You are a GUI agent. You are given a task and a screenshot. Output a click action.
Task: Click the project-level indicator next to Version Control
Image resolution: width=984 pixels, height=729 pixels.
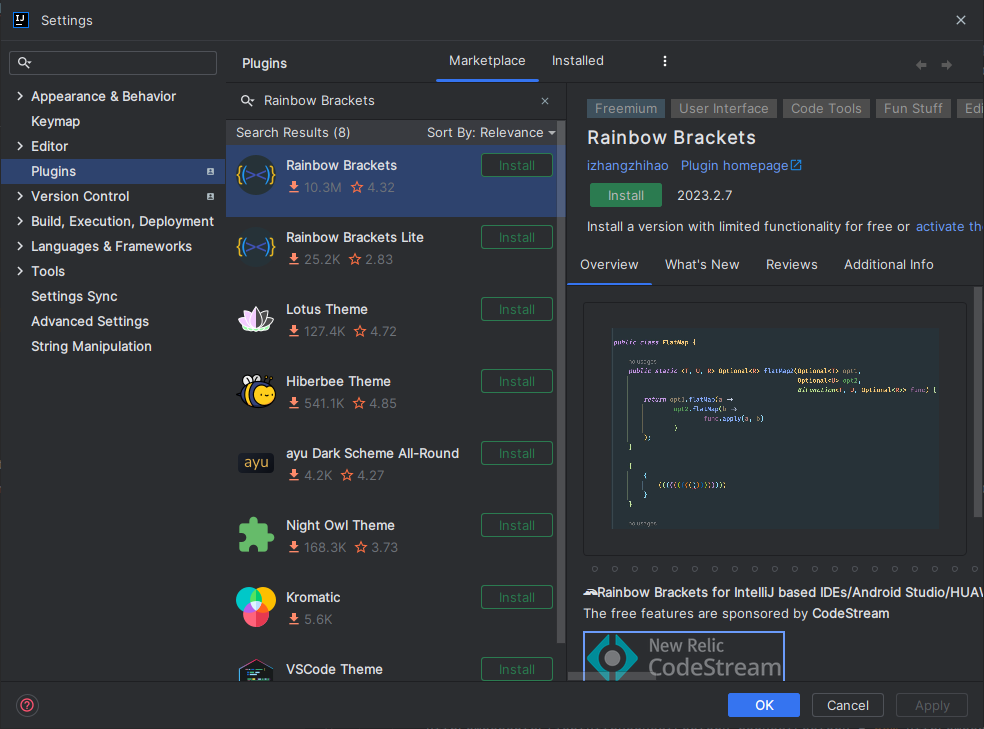click(x=210, y=196)
